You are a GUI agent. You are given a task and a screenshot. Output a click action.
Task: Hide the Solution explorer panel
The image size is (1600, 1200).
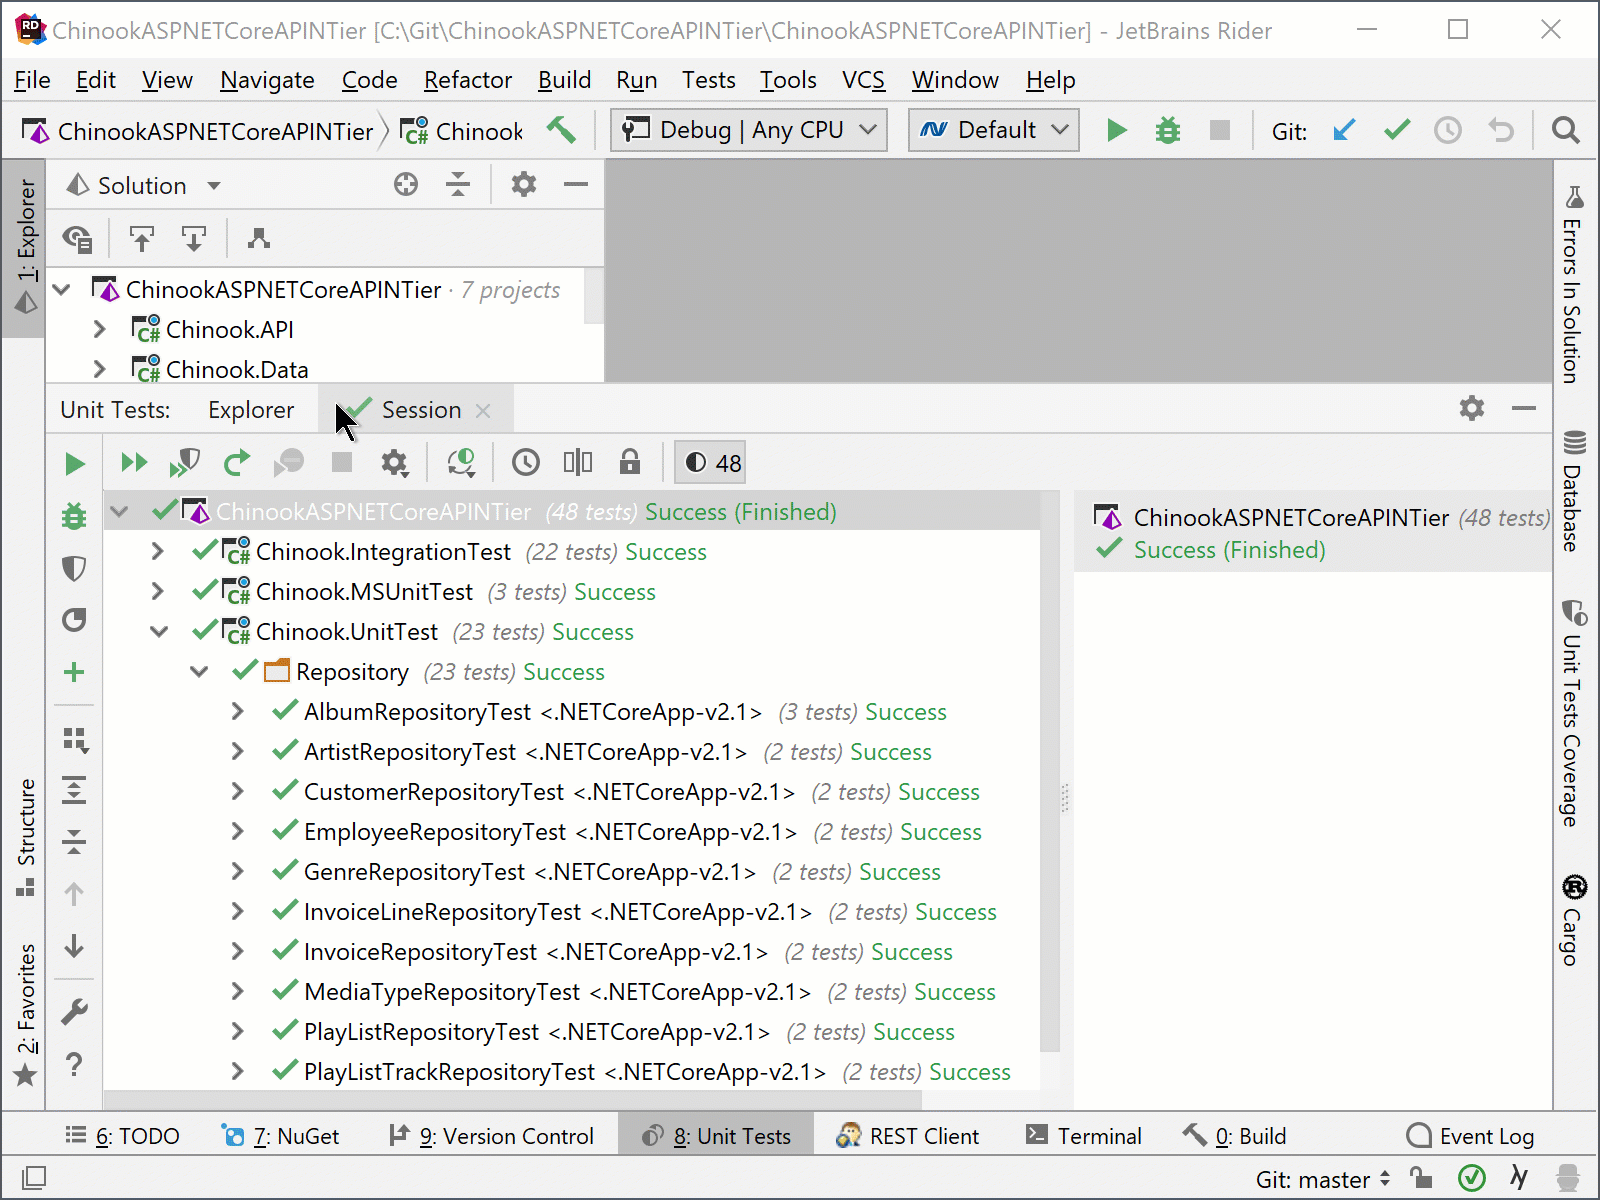(576, 184)
